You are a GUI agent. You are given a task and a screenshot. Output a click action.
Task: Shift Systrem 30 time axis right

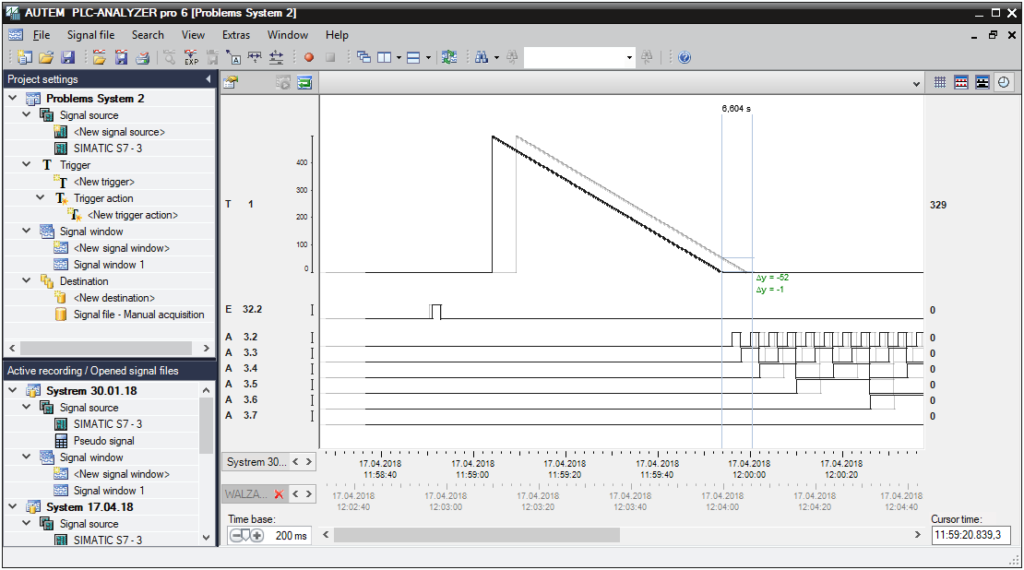click(x=309, y=462)
